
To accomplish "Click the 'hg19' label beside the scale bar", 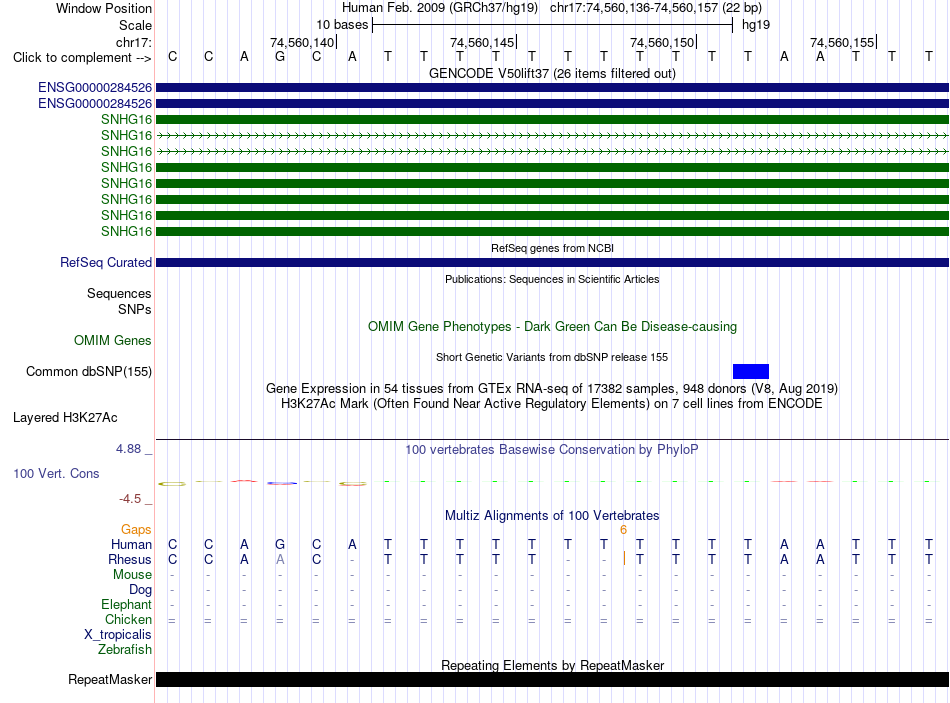I will coord(756,25).
